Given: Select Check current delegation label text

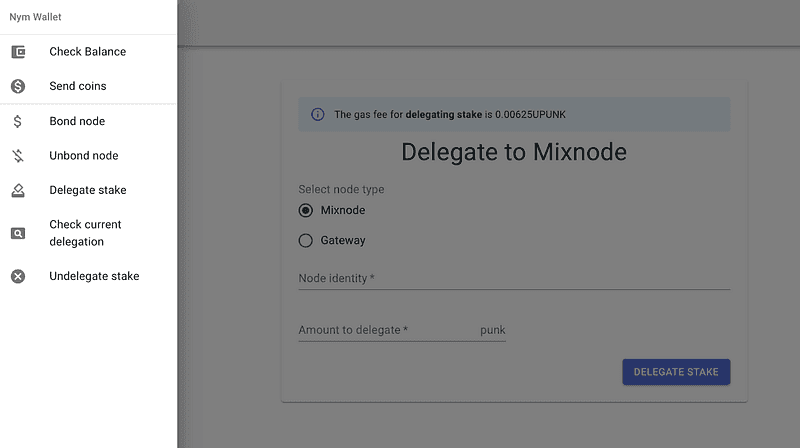Looking at the screenshot, I should click(85, 233).
